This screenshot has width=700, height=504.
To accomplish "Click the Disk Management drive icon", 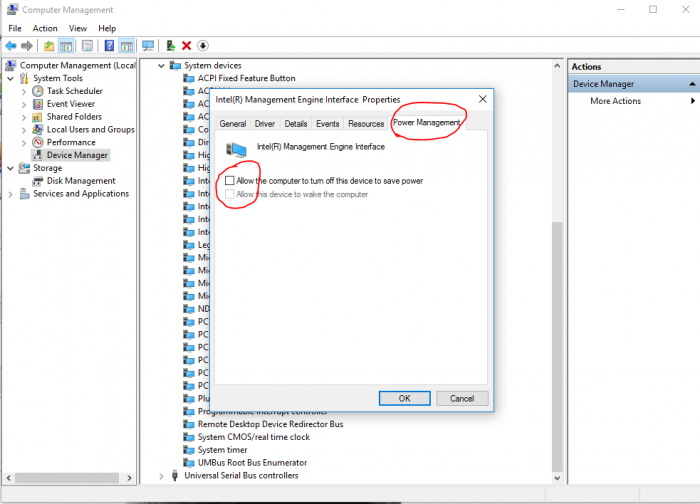I will pos(38,181).
